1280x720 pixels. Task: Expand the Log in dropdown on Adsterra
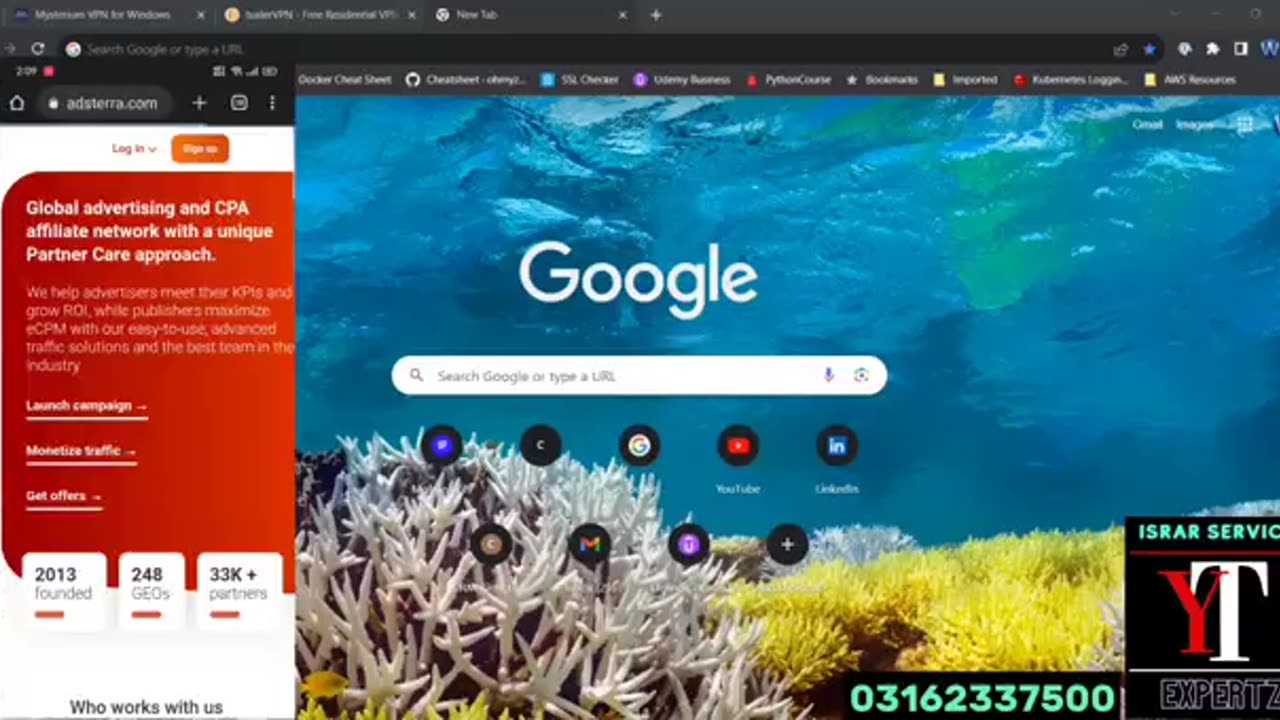(134, 149)
